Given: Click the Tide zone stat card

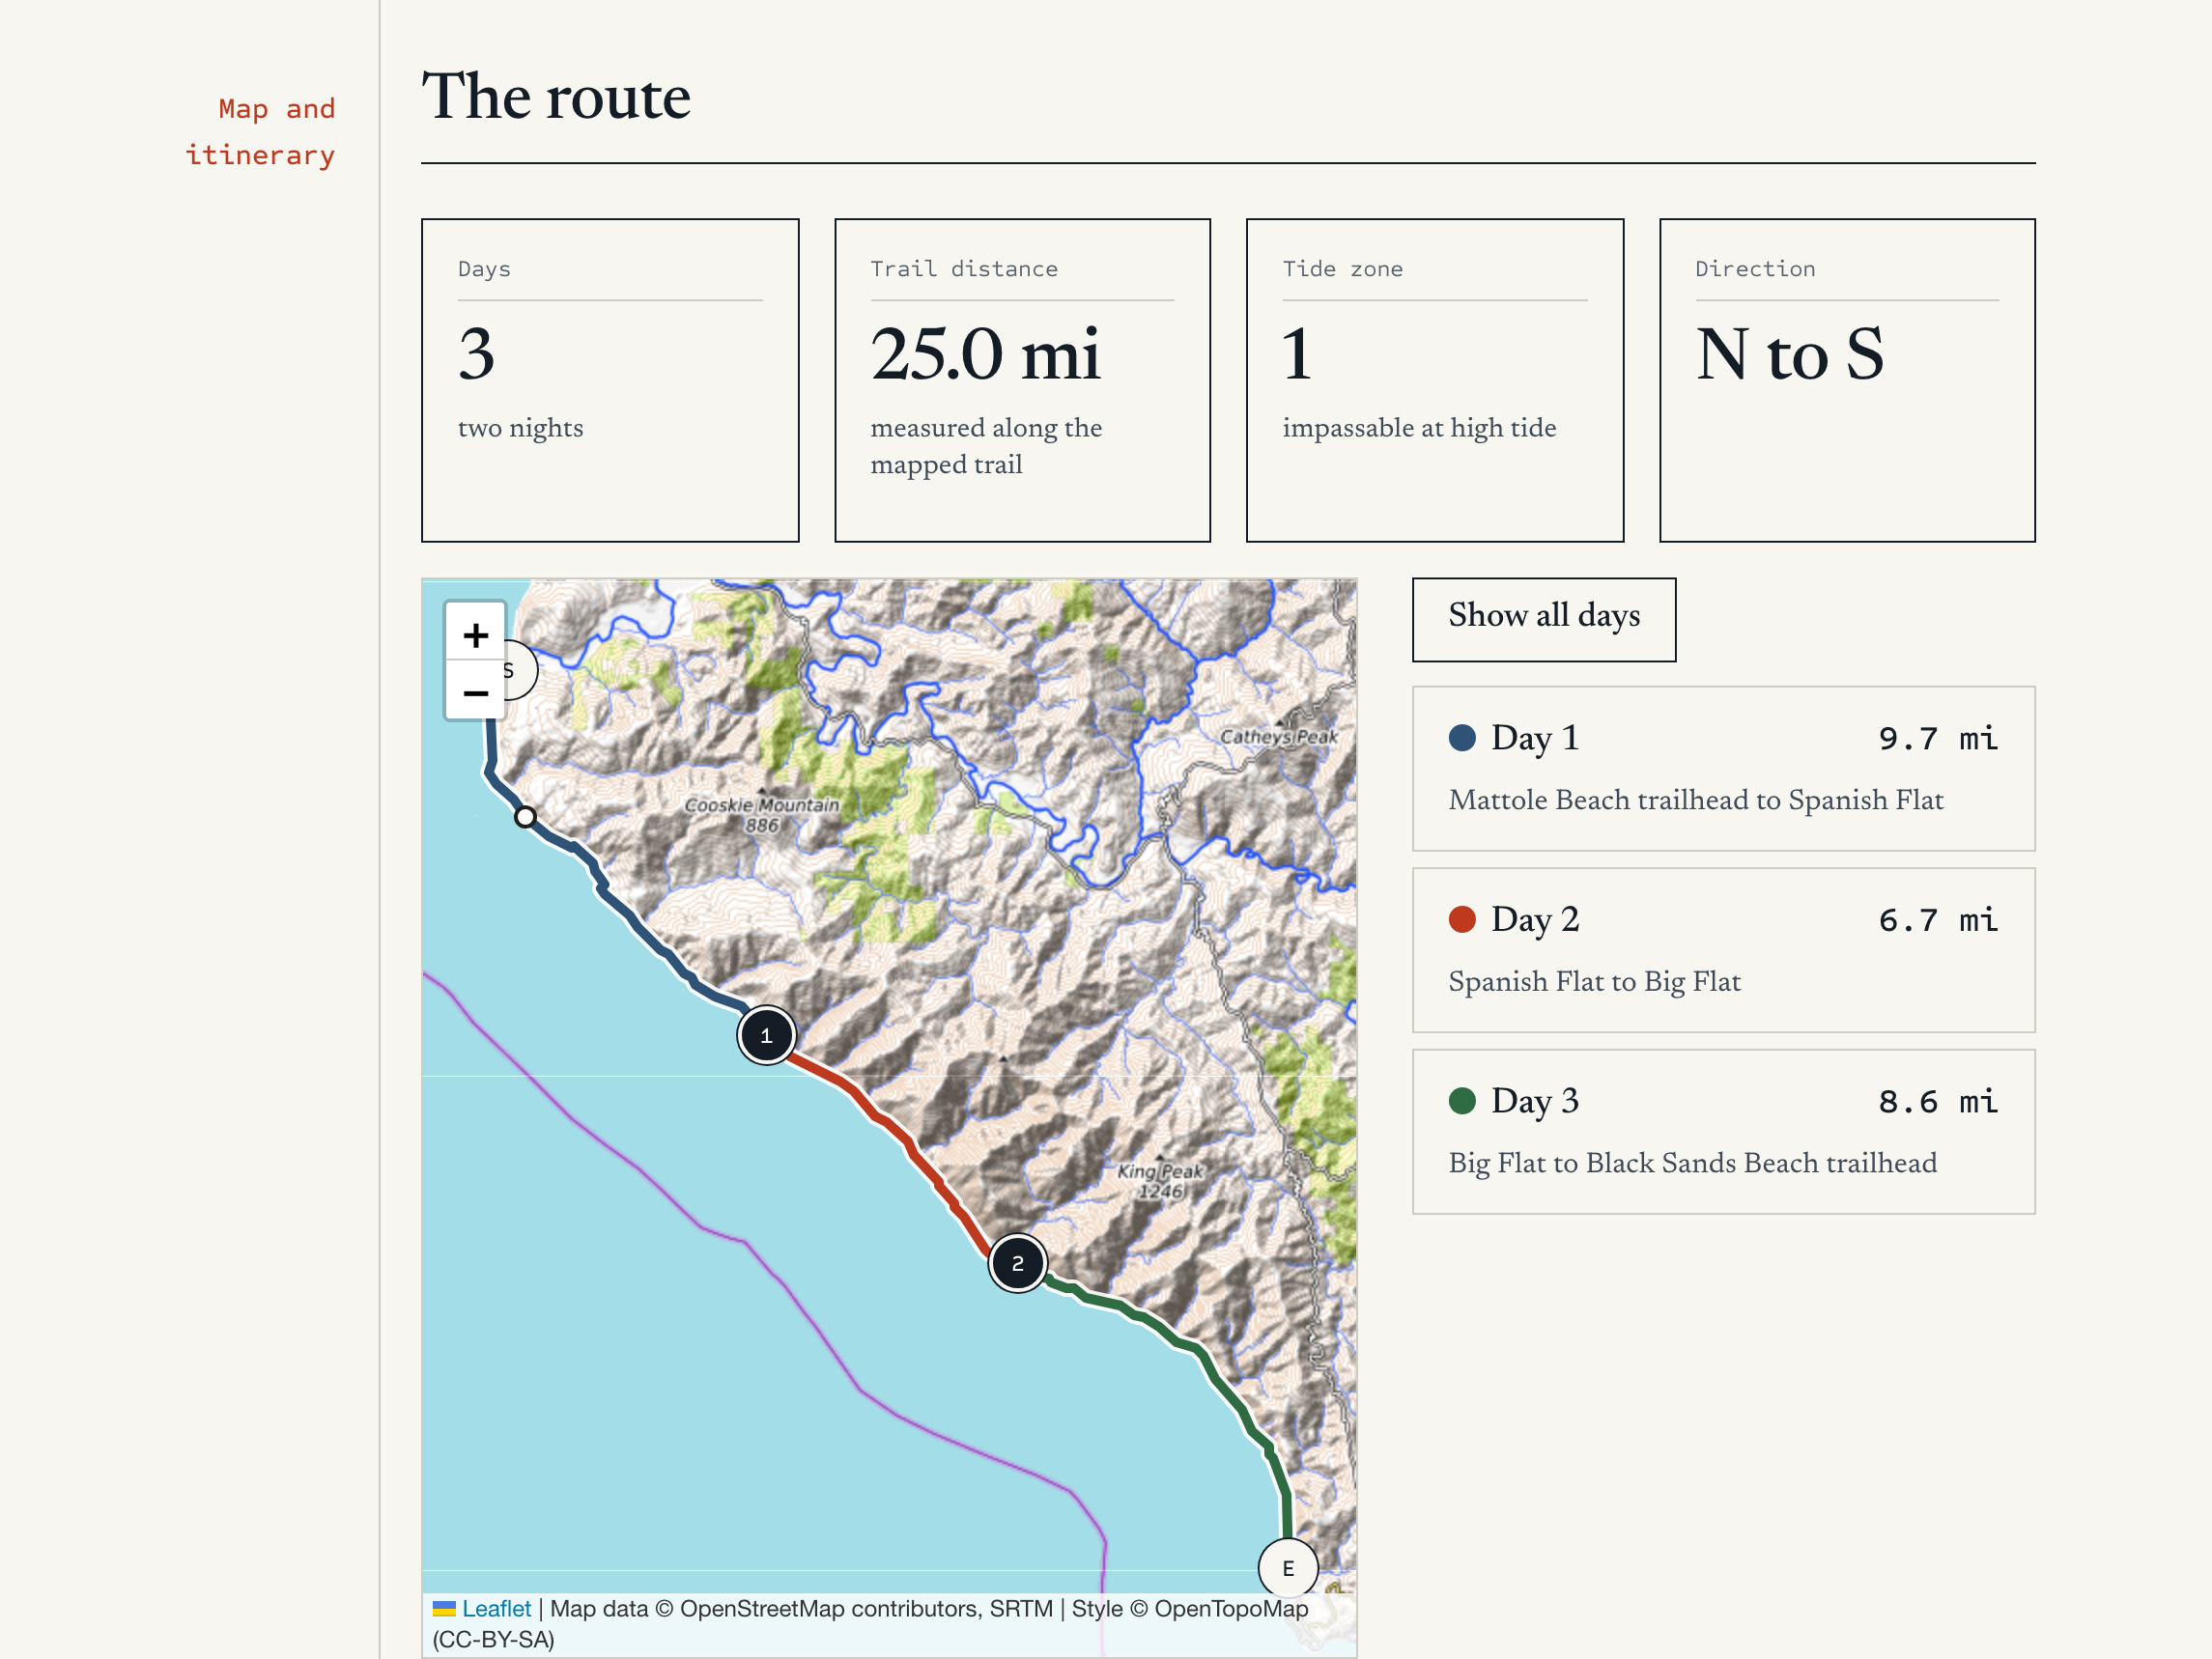Looking at the screenshot, I should click(x=1434, y=380).
